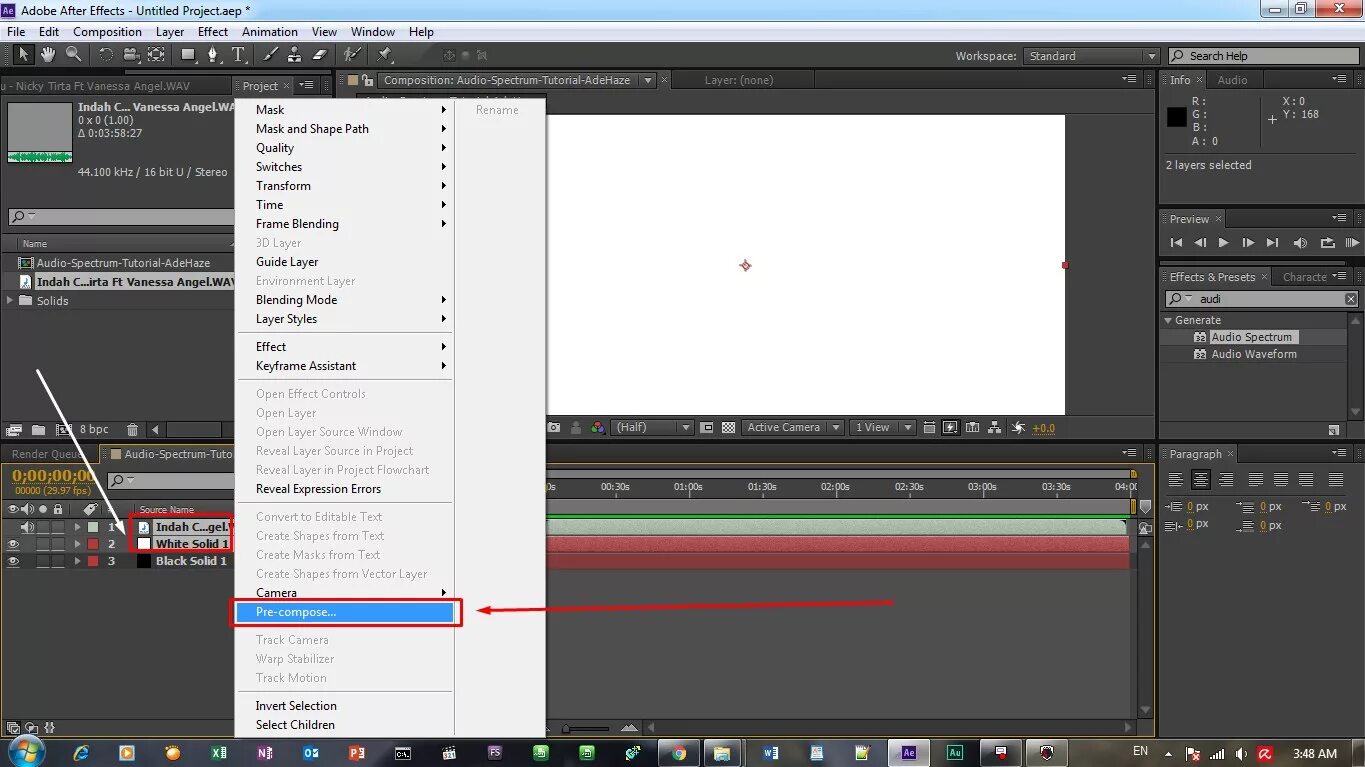Open the Animation menu

pyautogui.click(x=270, y=32)
